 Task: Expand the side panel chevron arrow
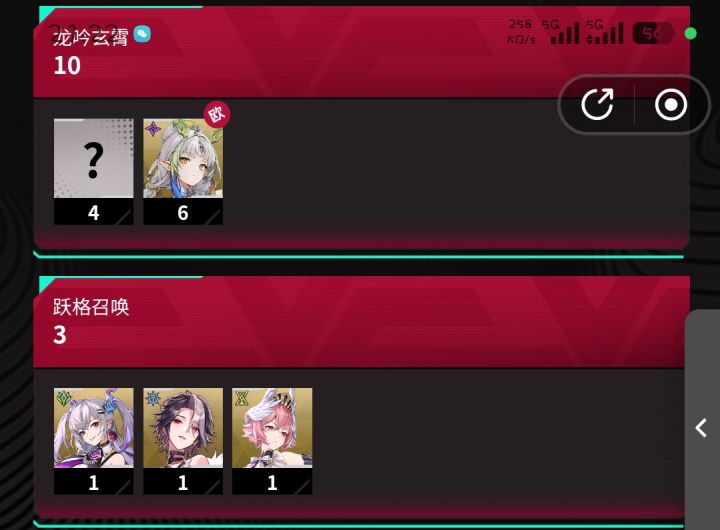tap(701, 428)
